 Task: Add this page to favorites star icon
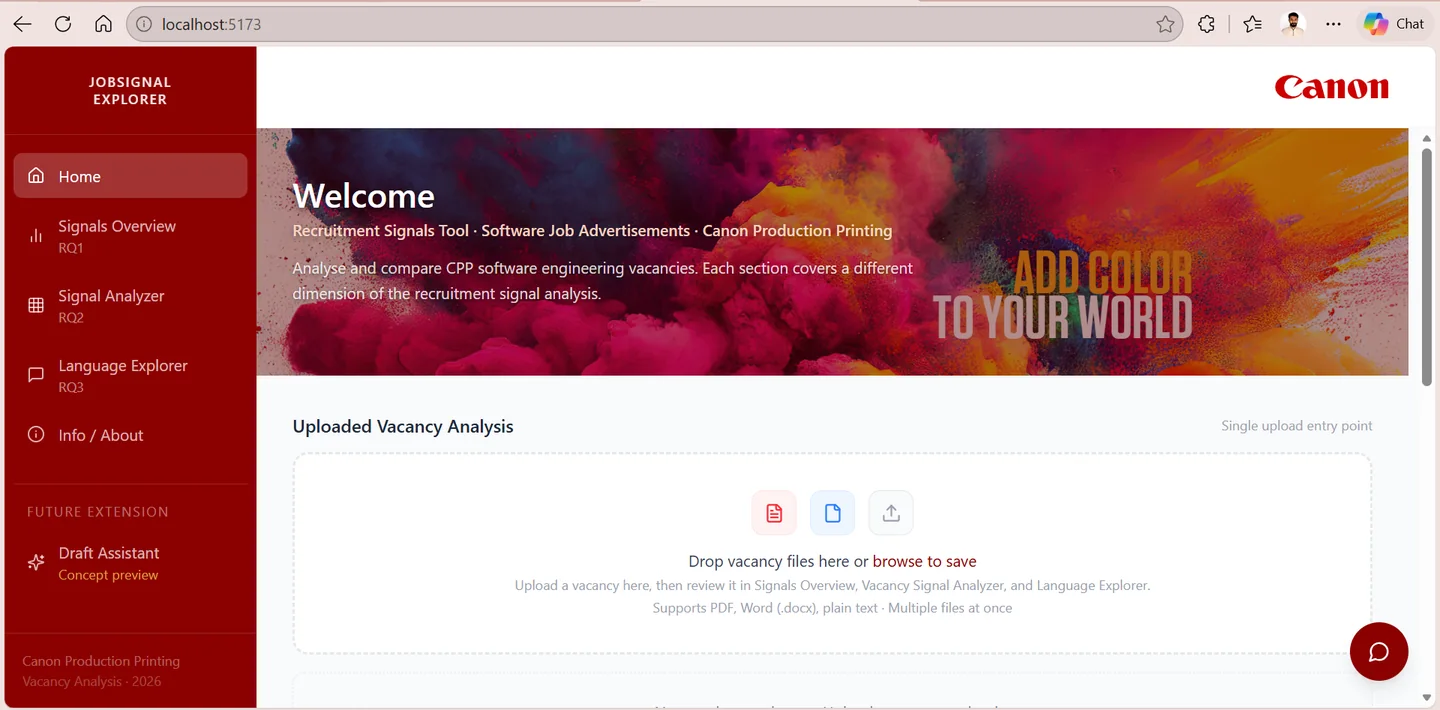1165,24
